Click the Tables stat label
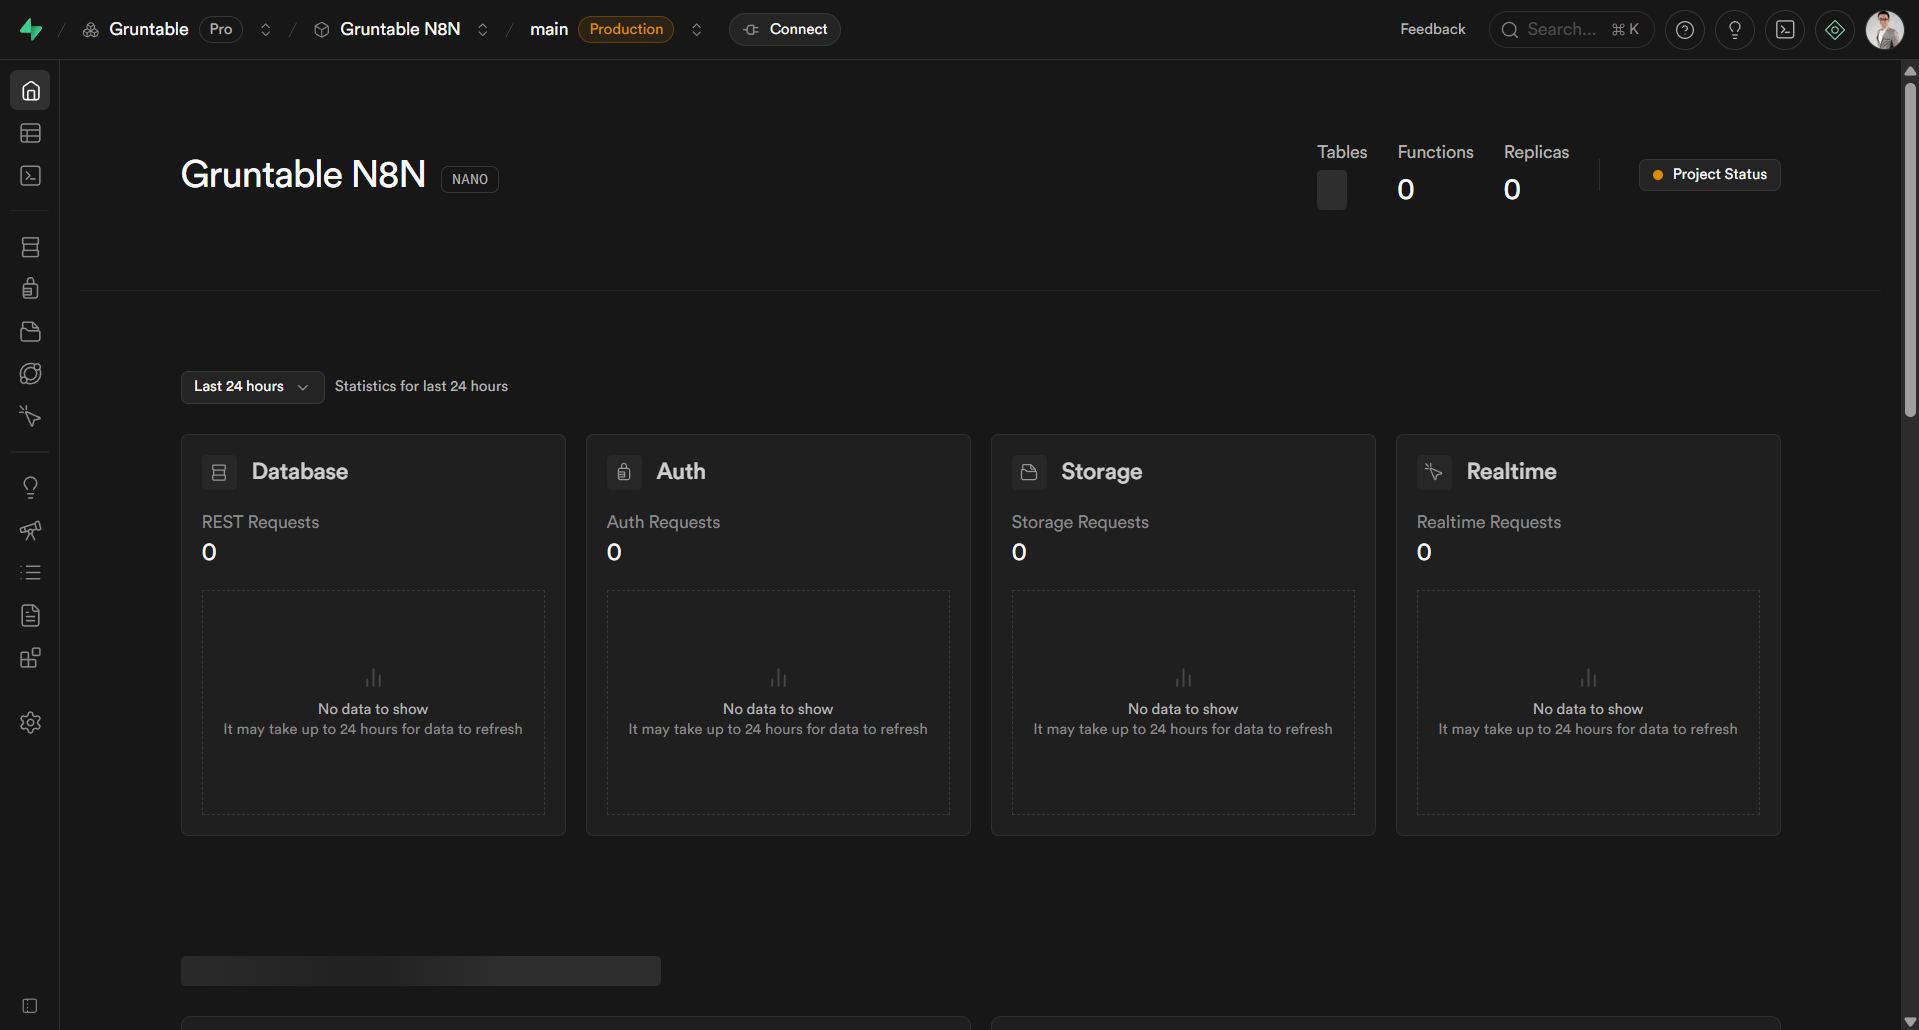This screenshot has height=1030, width=1919. (1342, 152)
